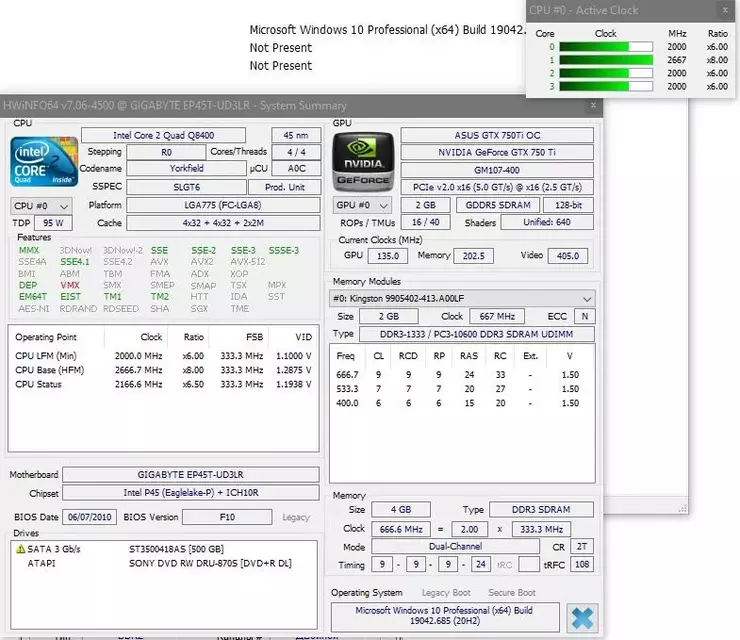Open the CPU #0 selector dropdown

(x=41, y=206)
